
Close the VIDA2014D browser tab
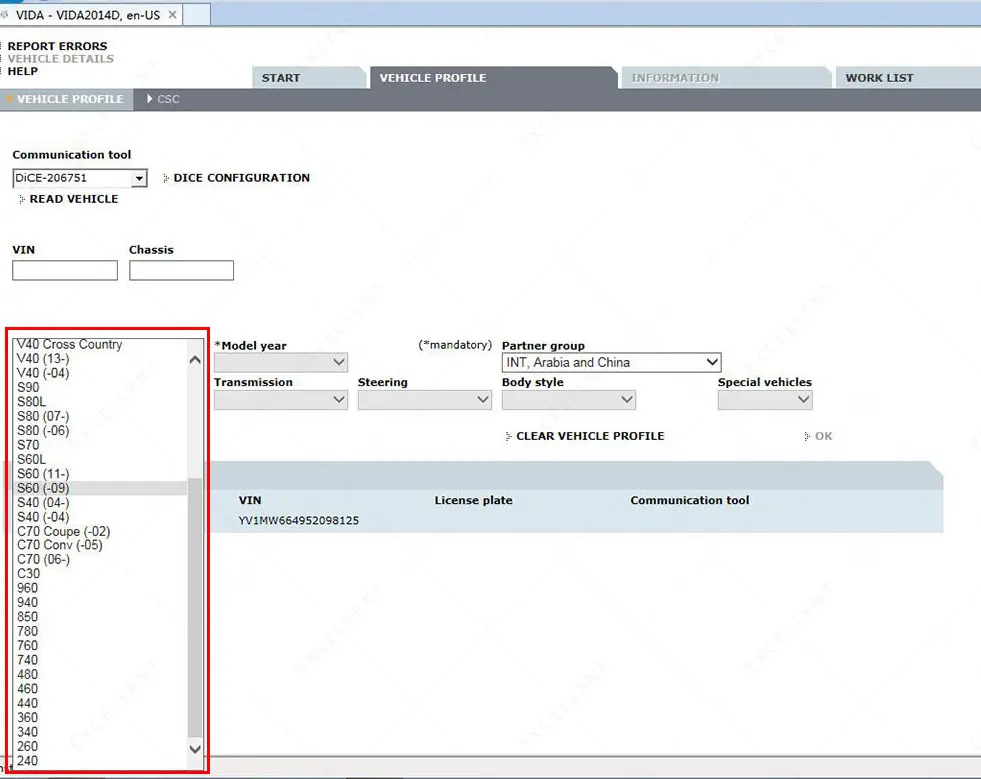pos(173,14)
